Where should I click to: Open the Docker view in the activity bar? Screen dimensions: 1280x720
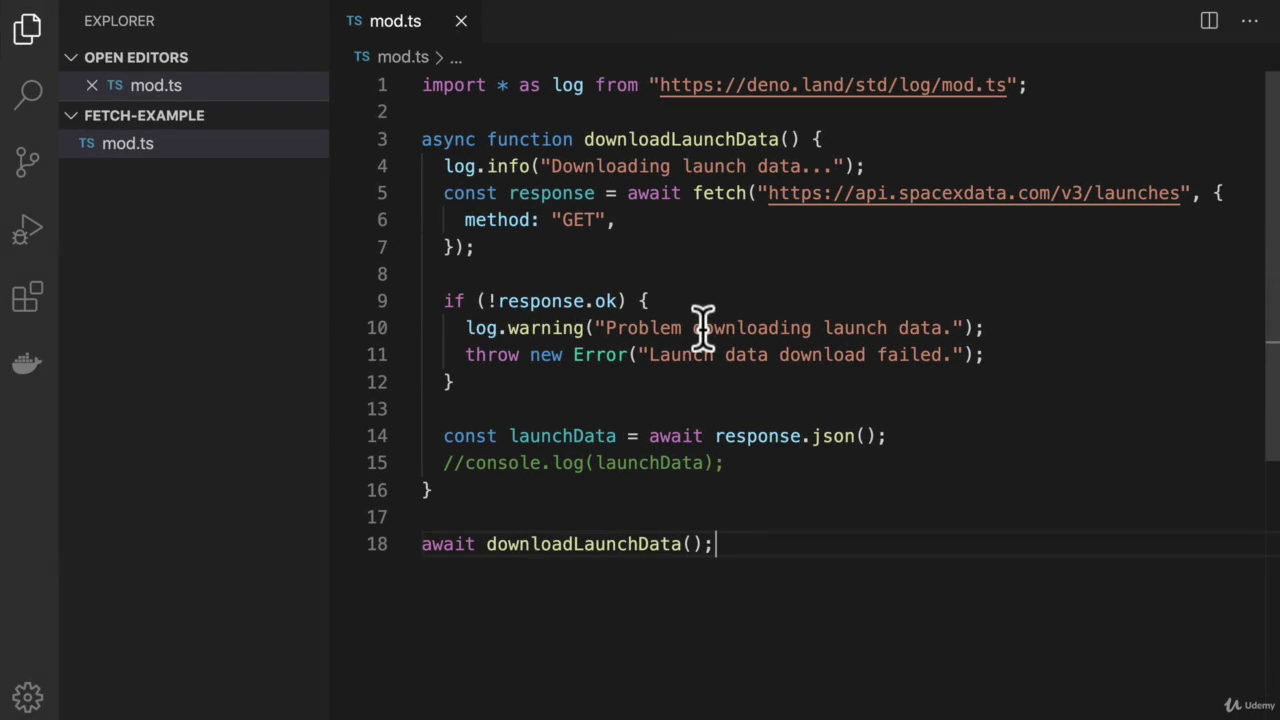(x=28, y=363)
